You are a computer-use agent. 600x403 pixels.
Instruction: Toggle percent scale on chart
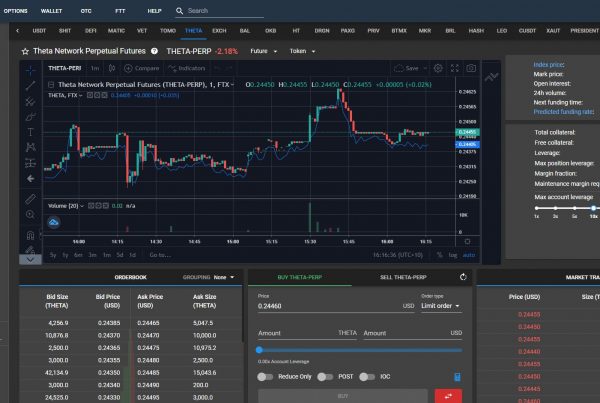(440, 255)
